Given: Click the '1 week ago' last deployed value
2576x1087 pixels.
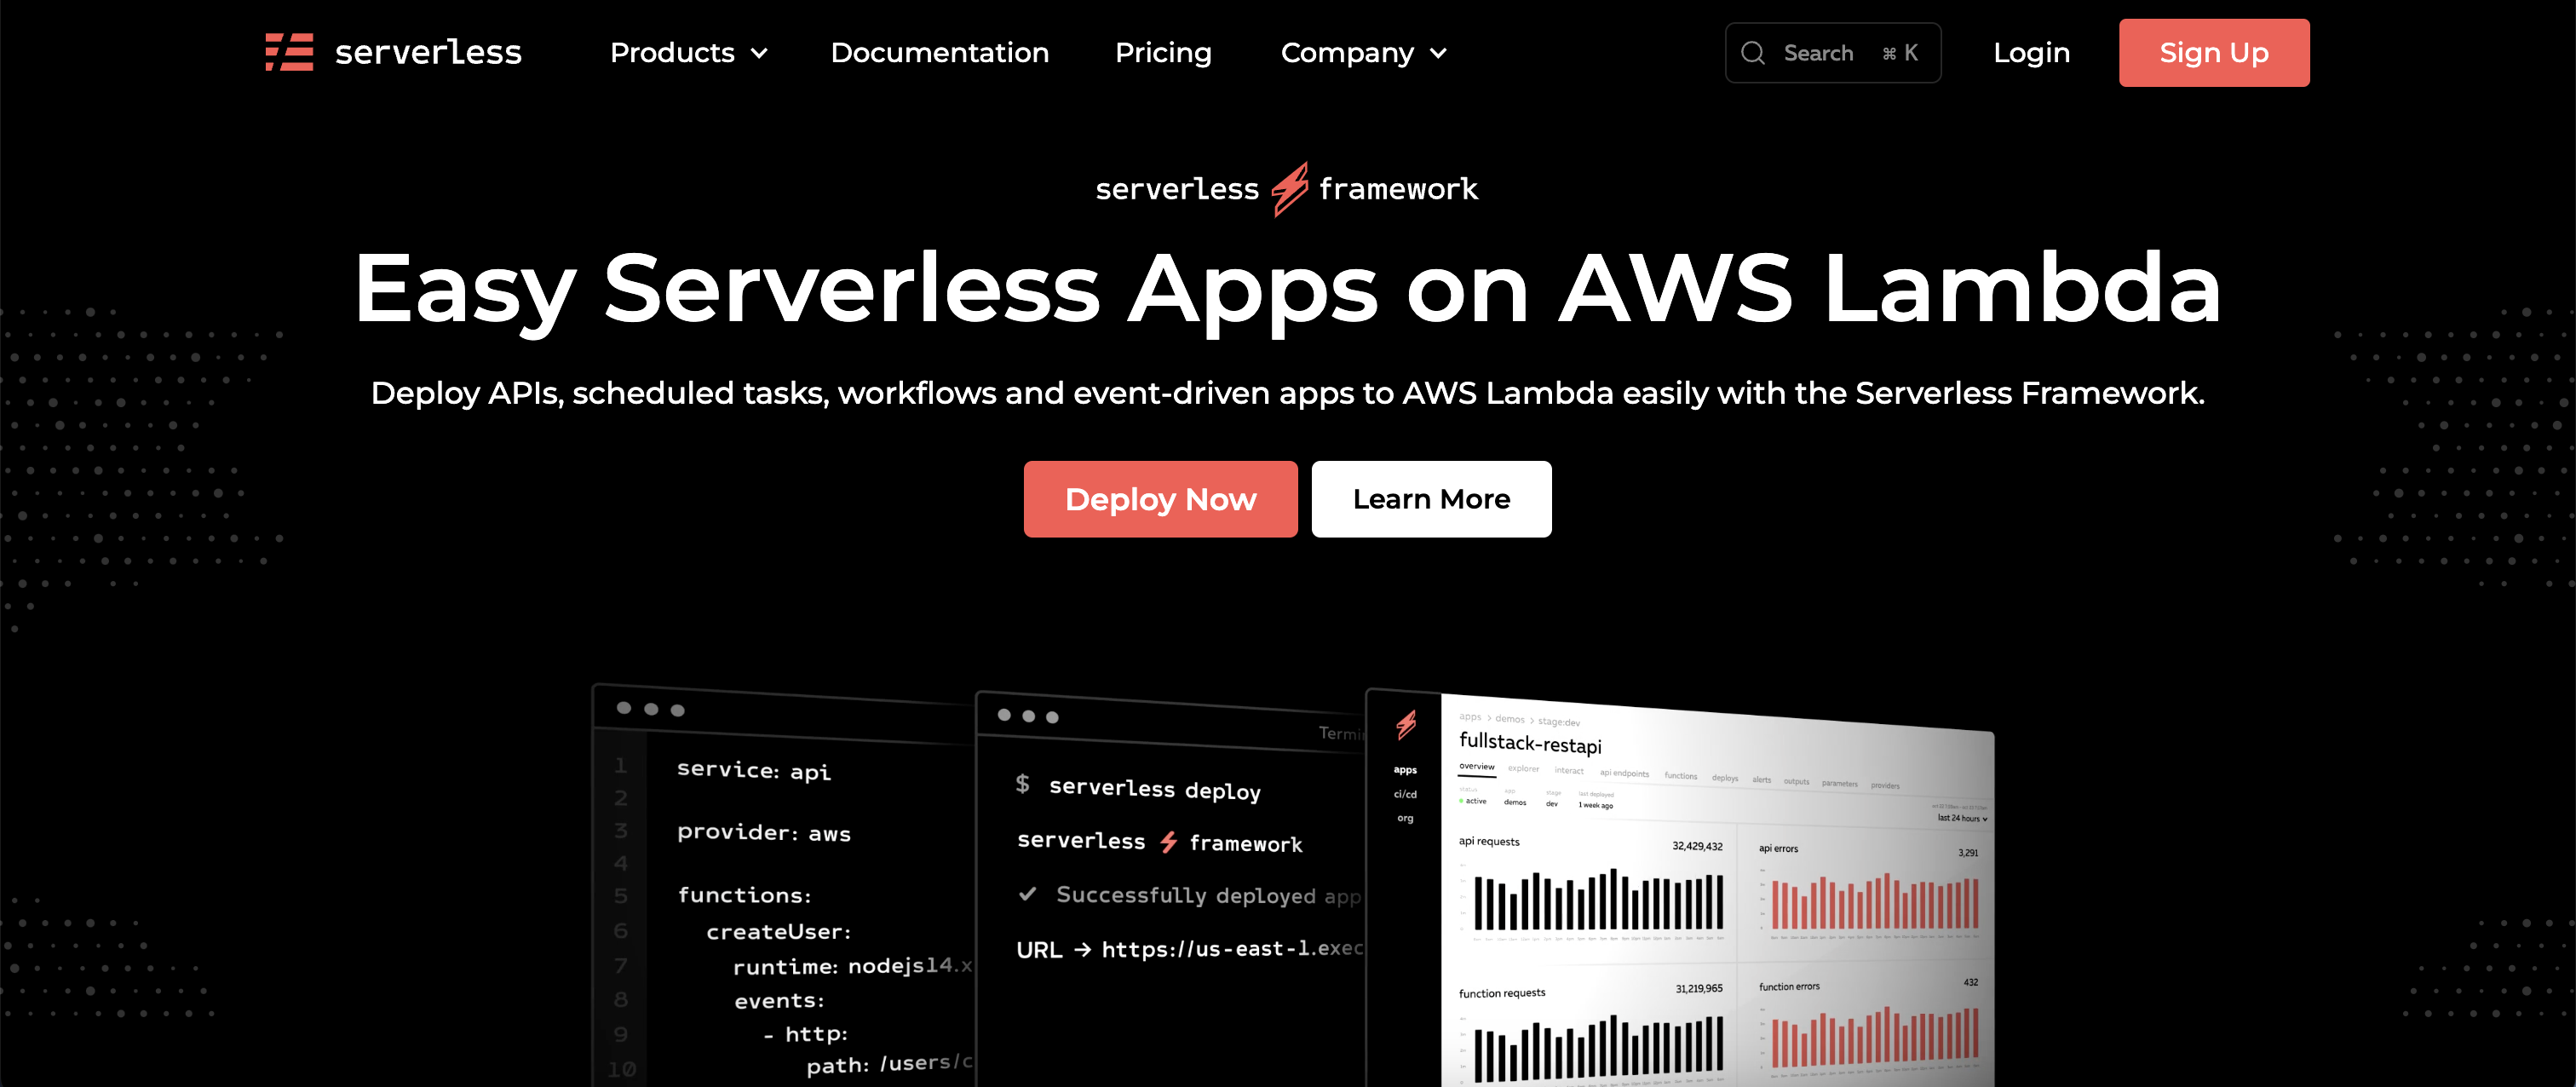Looking at the screenshot, I should [x=1595, y=805].
